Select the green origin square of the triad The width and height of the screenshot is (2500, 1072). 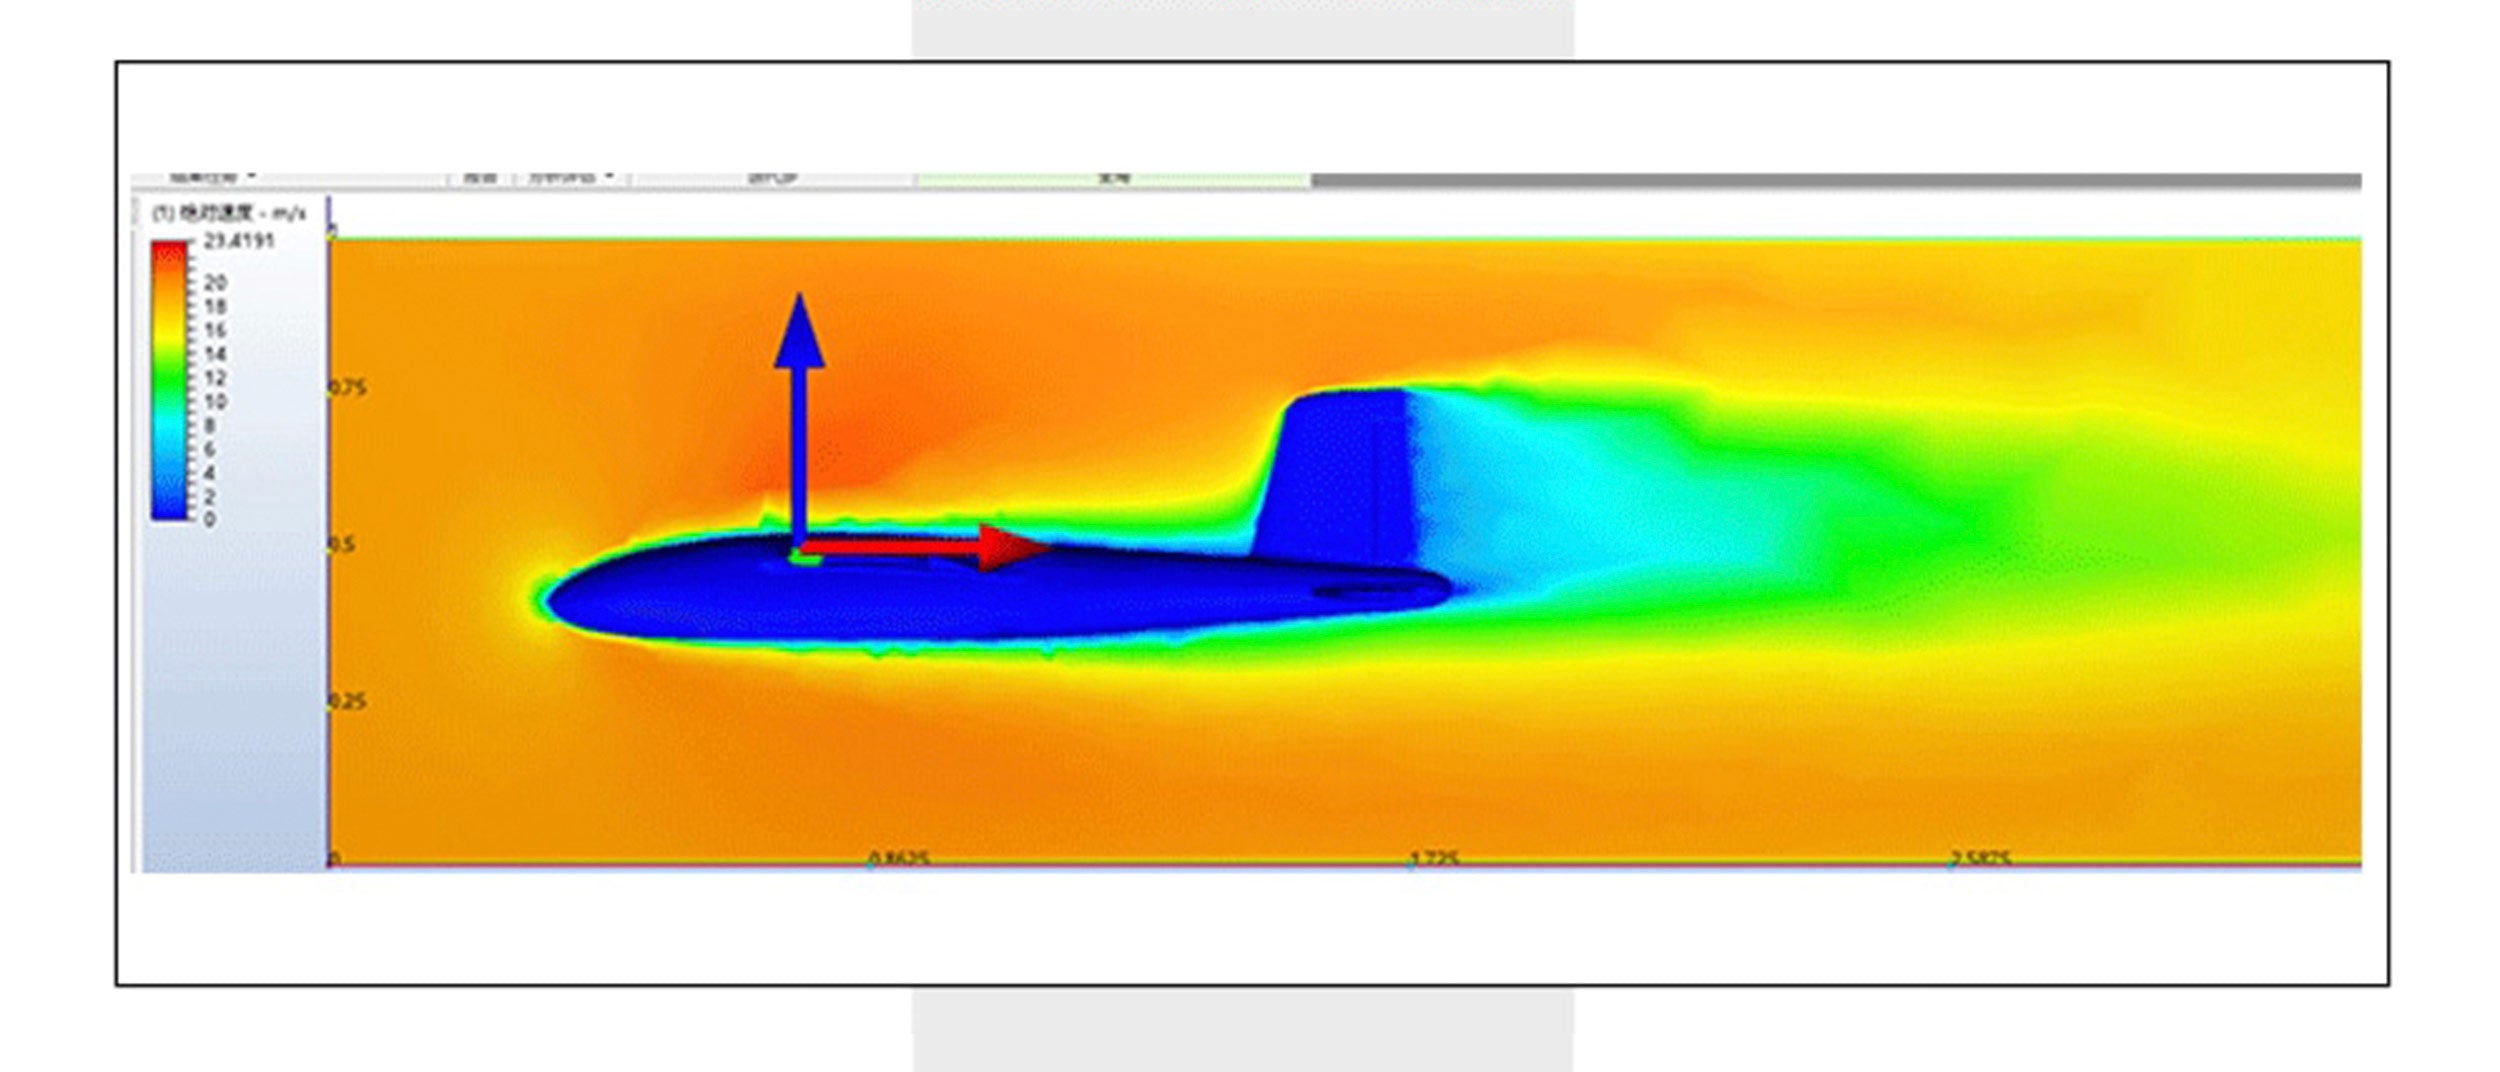click(x=803, y=555)
